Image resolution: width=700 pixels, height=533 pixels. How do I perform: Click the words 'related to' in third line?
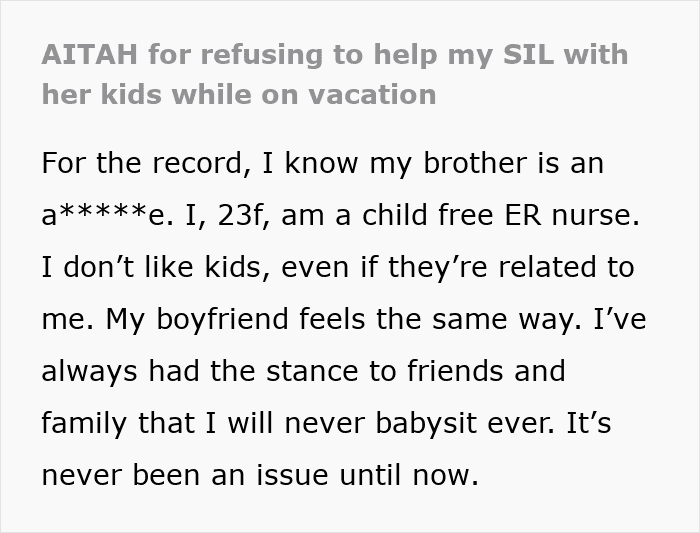tap(566, 266)
